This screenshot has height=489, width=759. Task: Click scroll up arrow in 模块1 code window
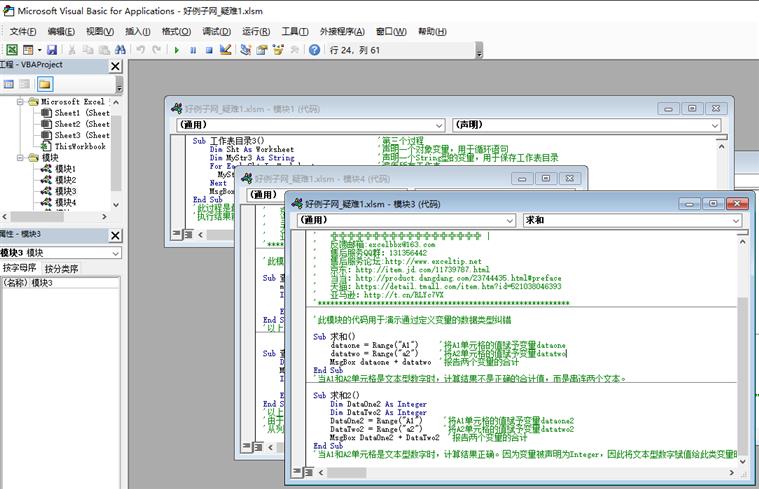(x=721, y=146)
